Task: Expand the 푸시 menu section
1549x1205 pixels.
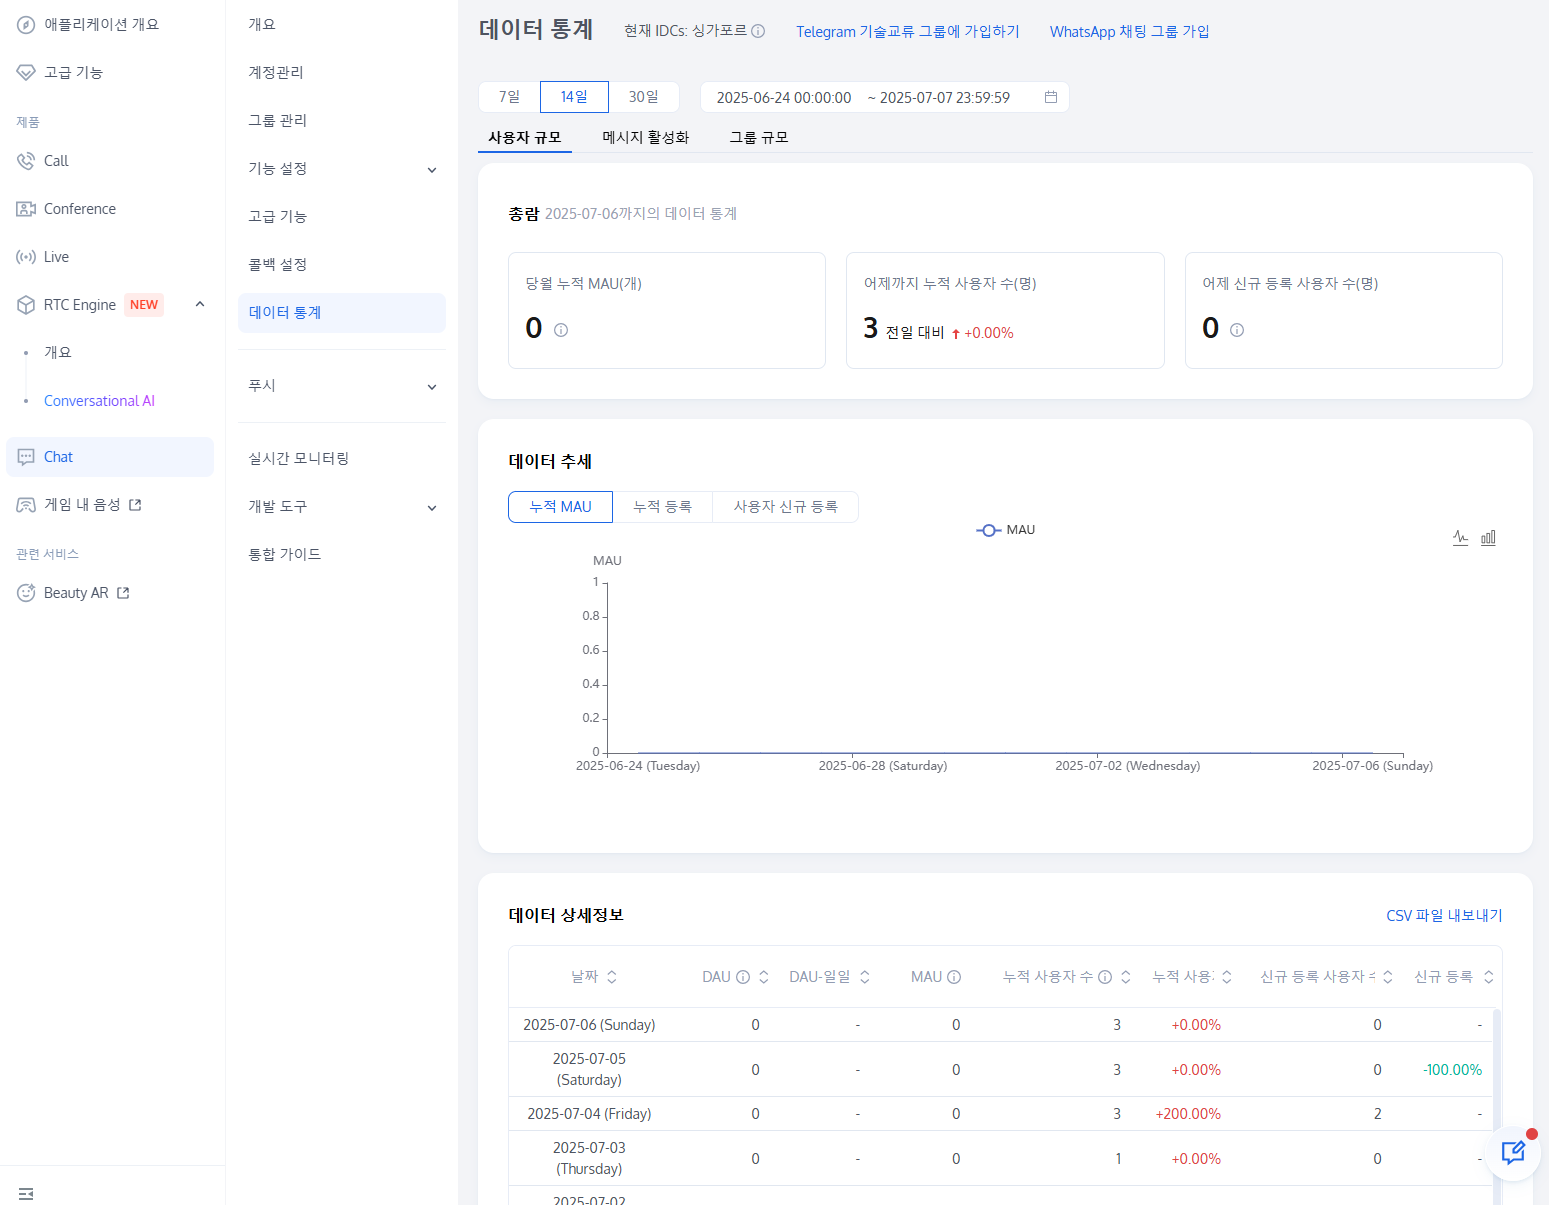Action: (432, 387)
